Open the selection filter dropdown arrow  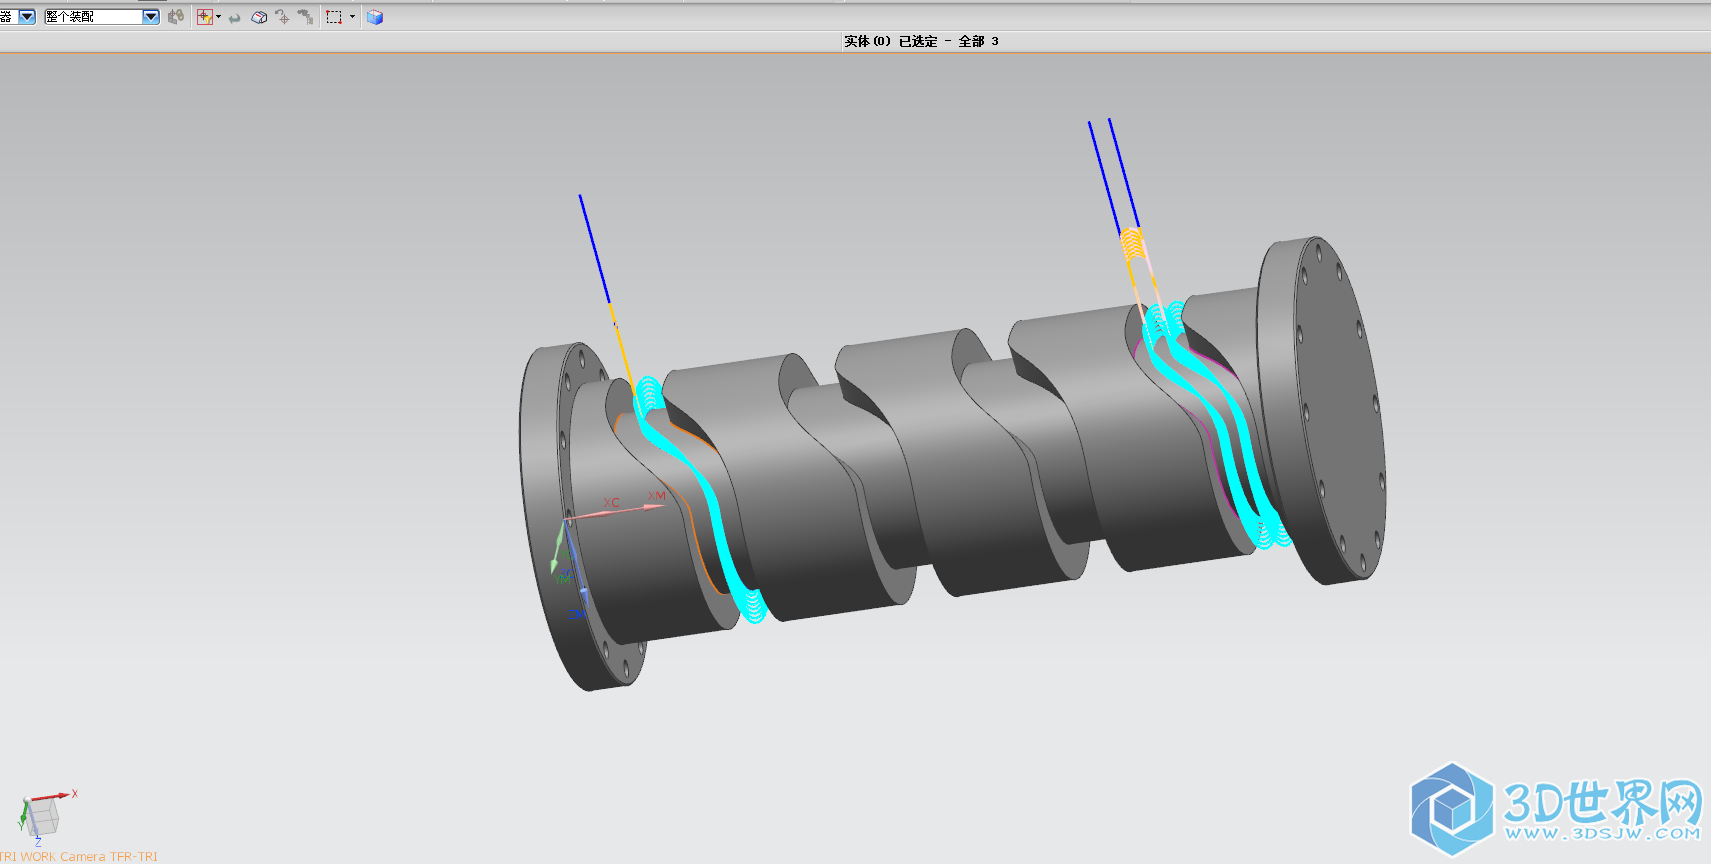pos(218,17)
